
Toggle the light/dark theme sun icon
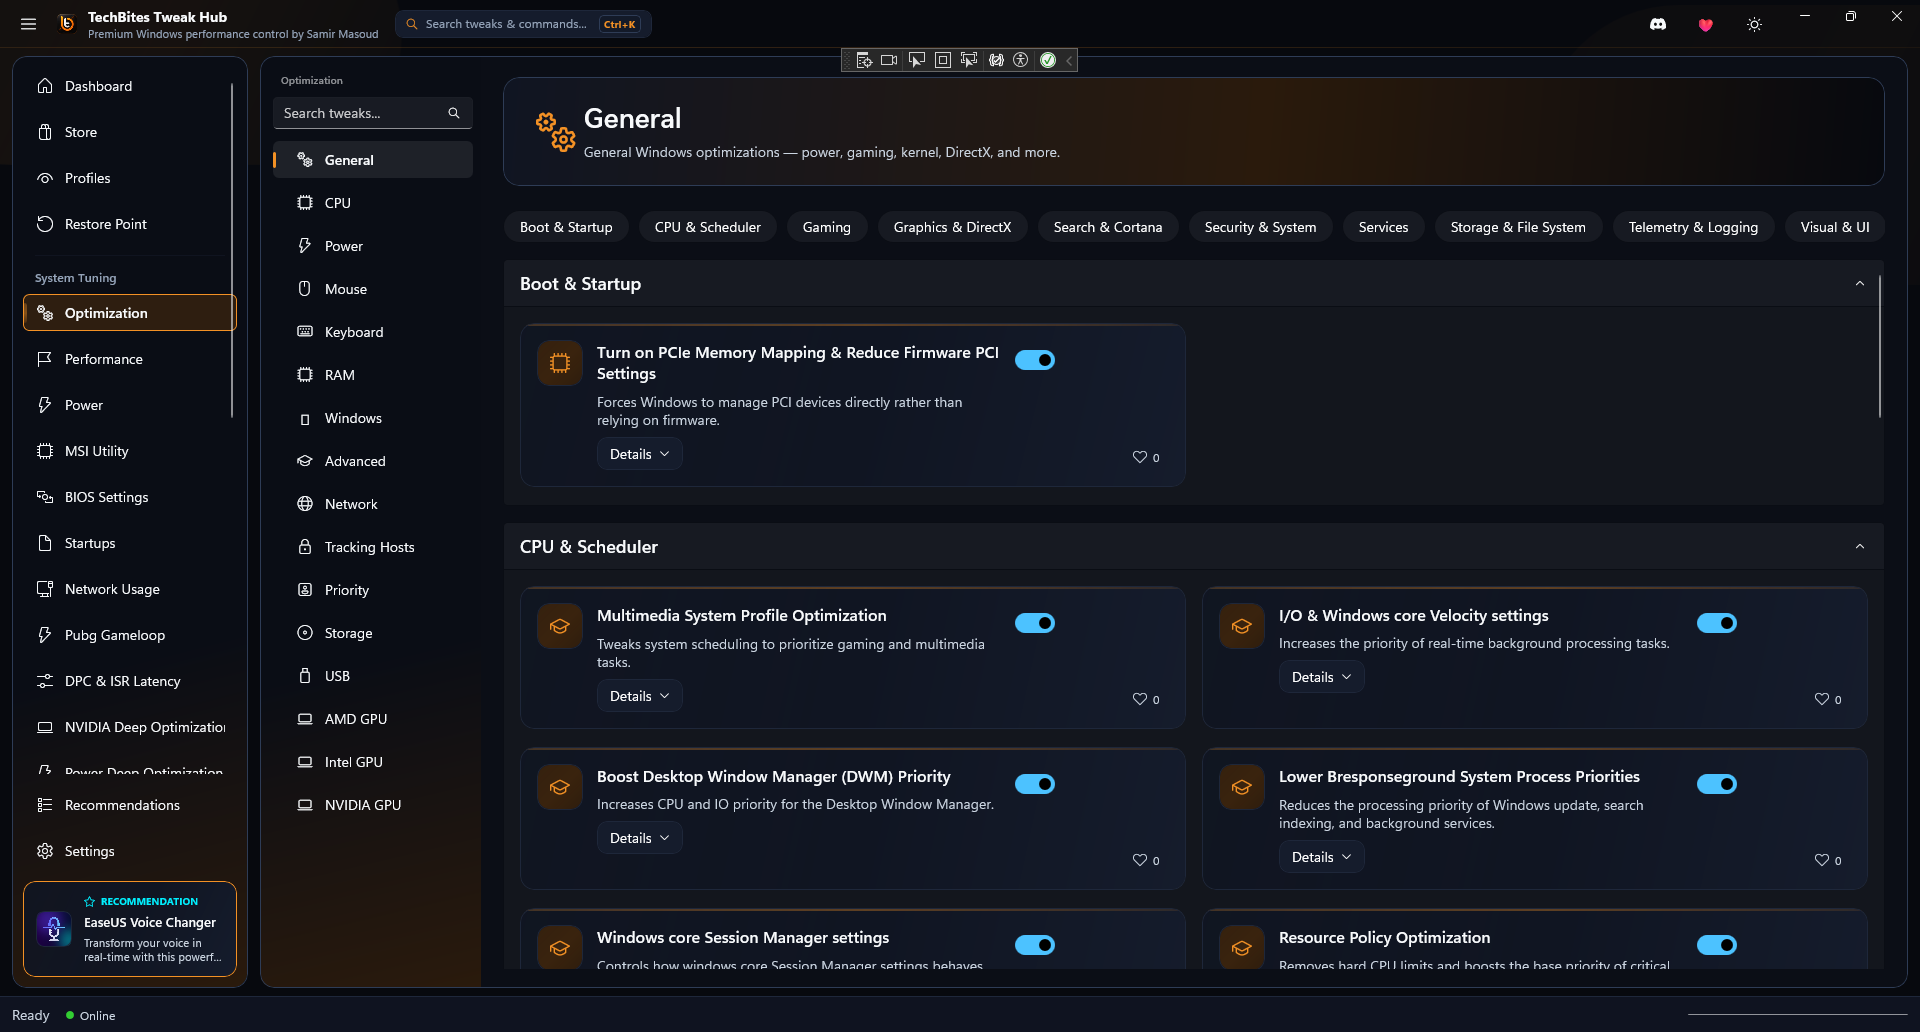click(x=1754, y=25)
